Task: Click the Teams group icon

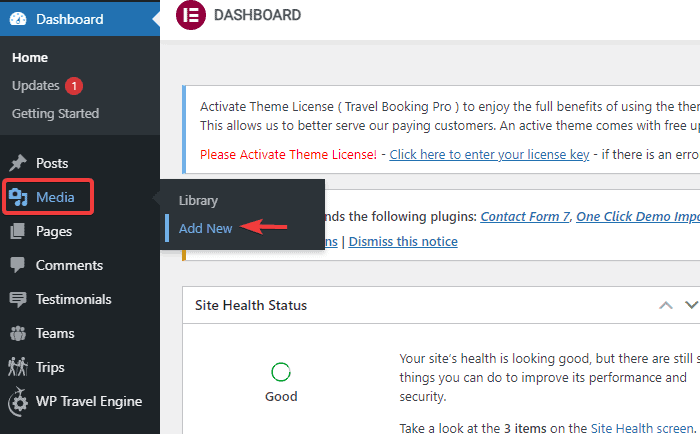Action: (18, 333)
